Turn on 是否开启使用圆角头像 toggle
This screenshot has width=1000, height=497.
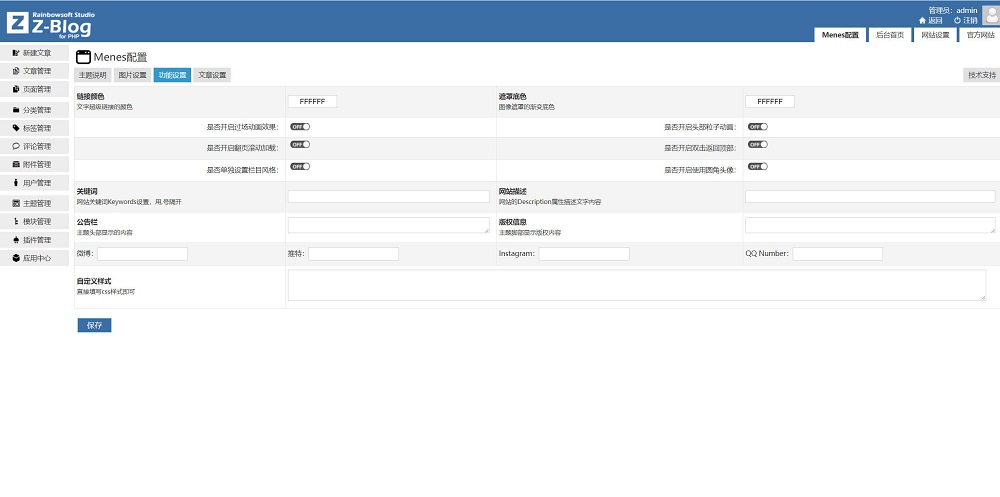(757, 167)
